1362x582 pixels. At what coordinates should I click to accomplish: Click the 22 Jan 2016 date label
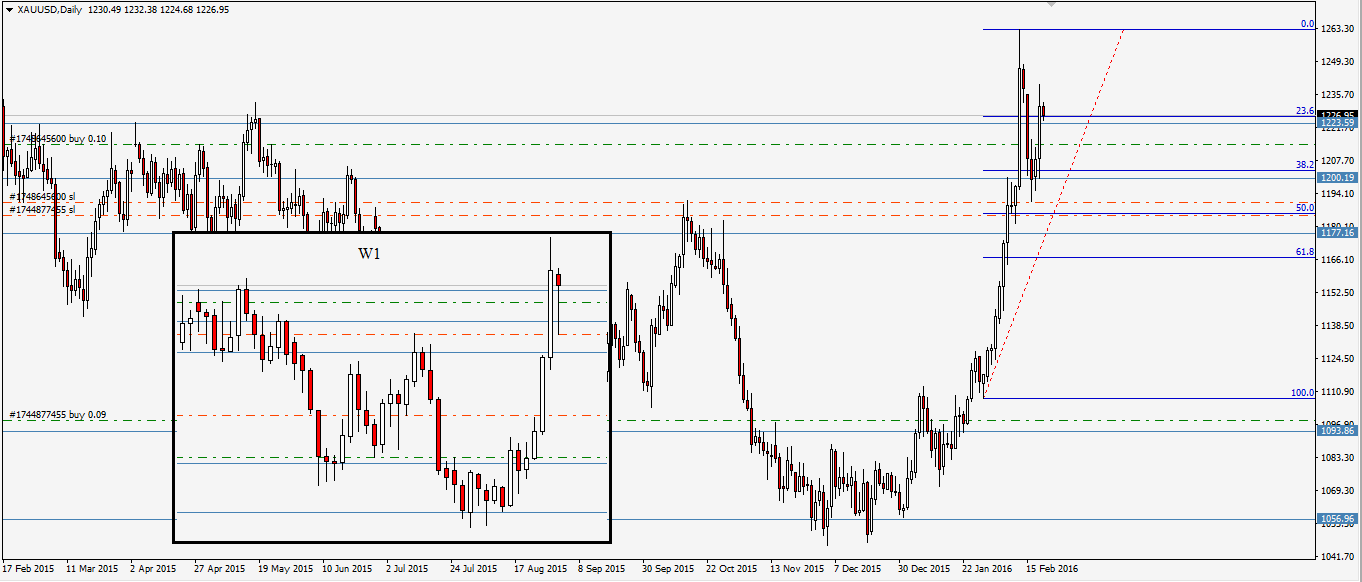[x=986, y=569]
